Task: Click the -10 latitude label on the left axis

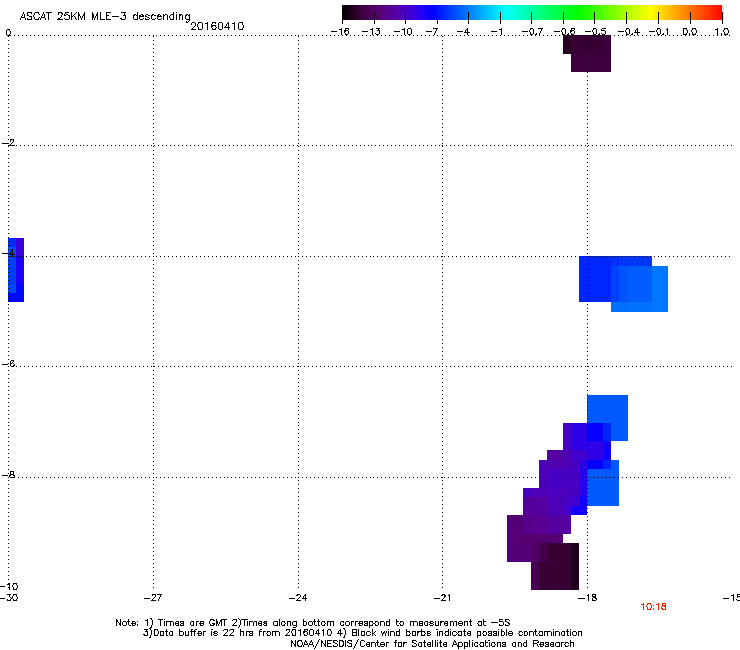Action: [x=9, y=586]
